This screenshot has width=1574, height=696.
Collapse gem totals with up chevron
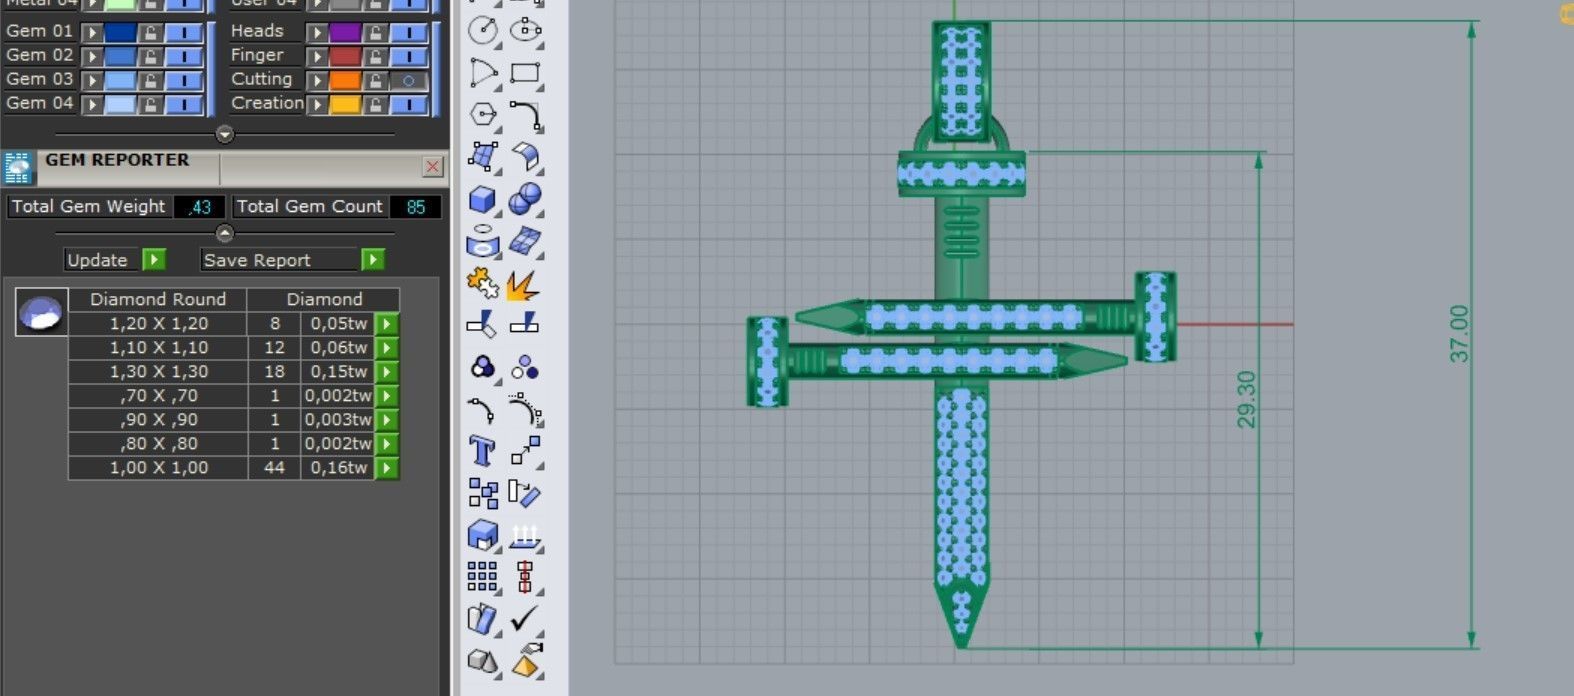click(225, 233)
